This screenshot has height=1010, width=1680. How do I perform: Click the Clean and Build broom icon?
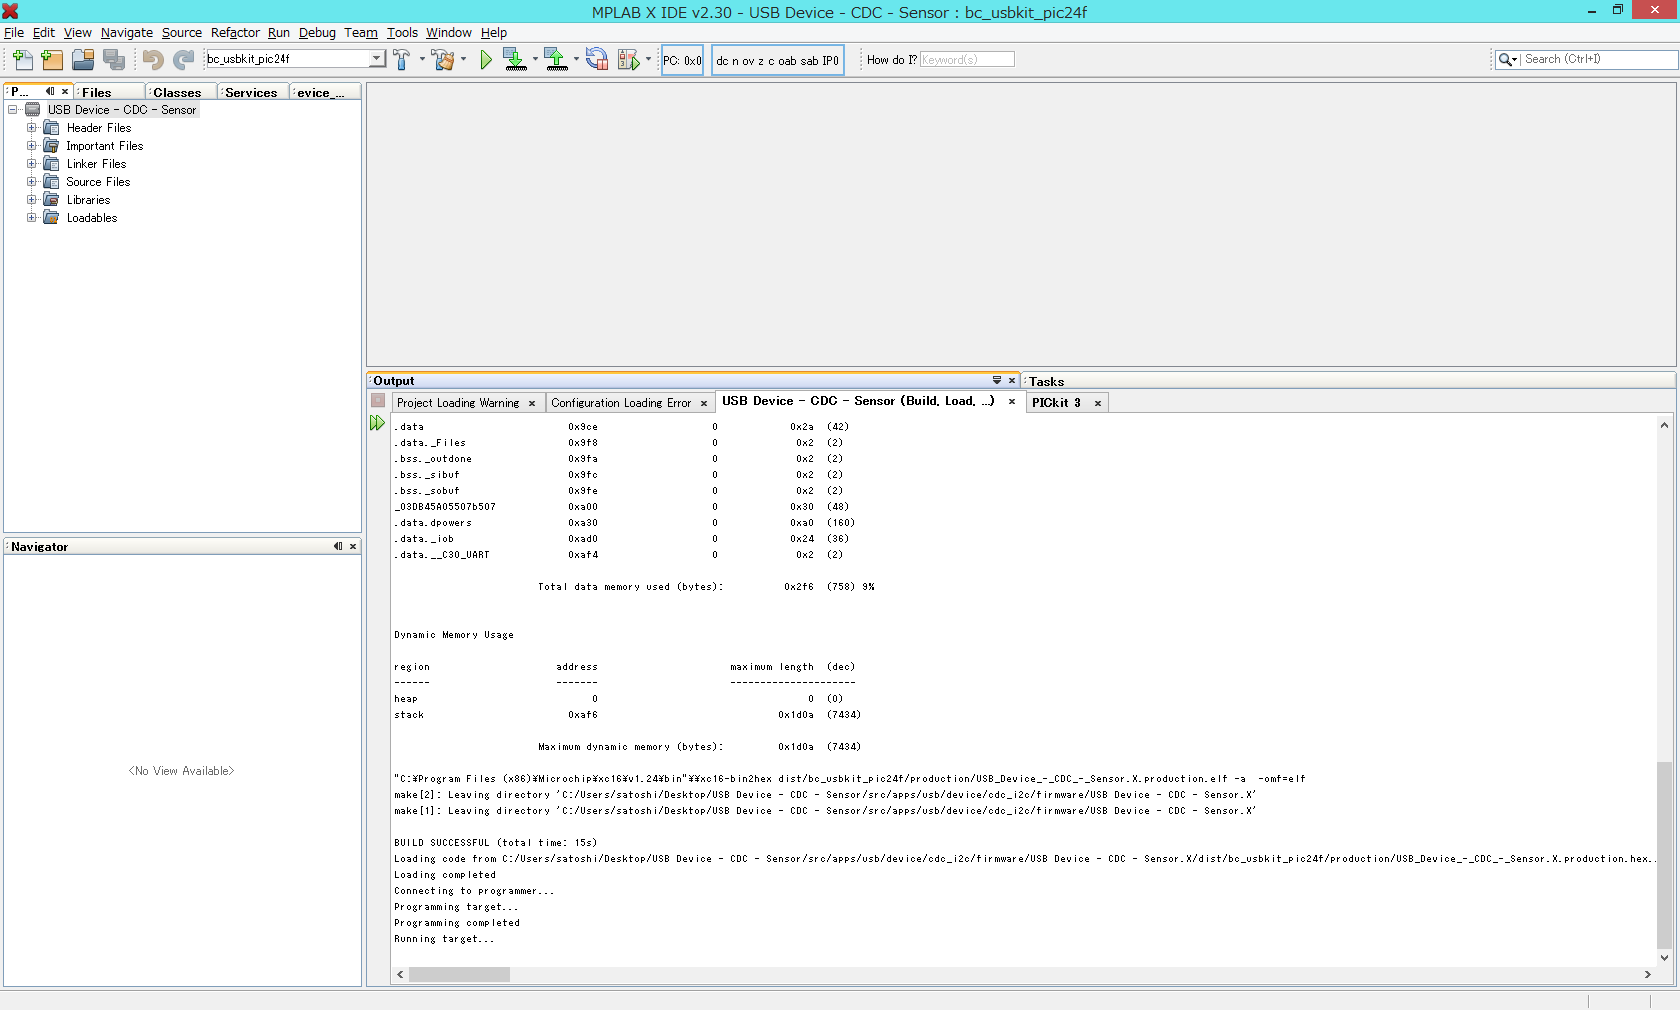443,60
